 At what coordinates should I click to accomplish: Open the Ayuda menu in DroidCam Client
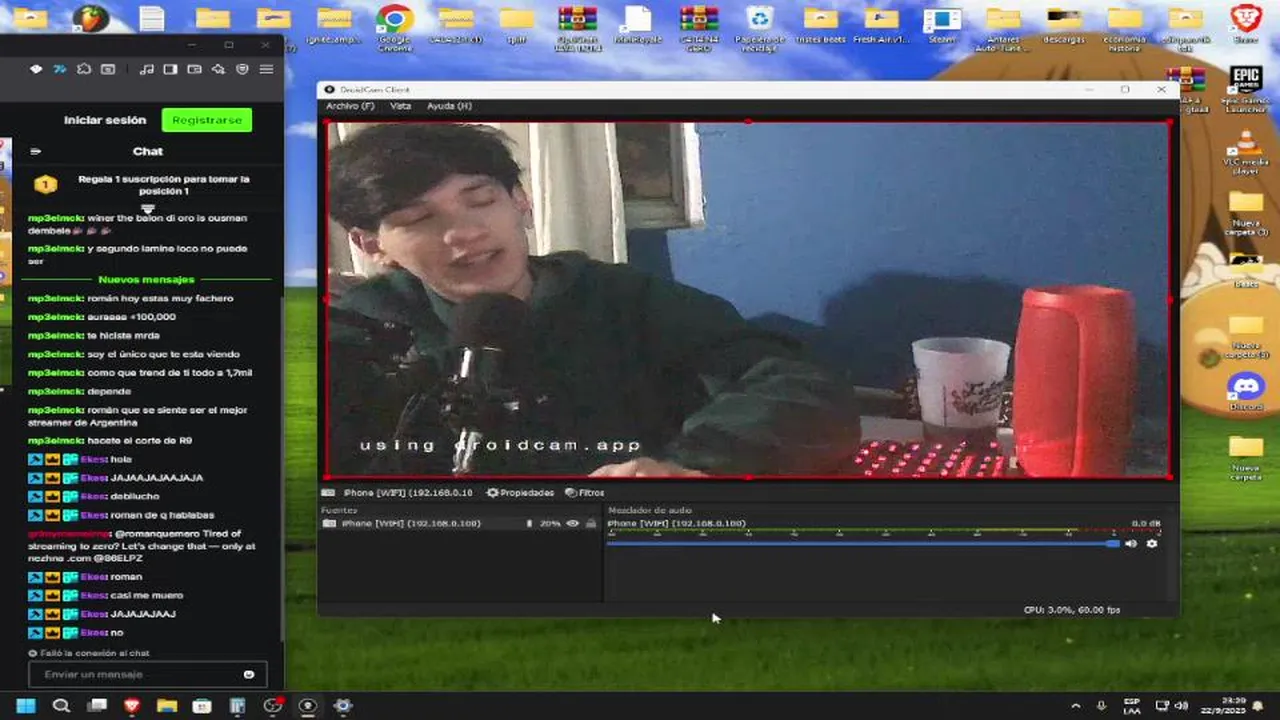(449, 106)
